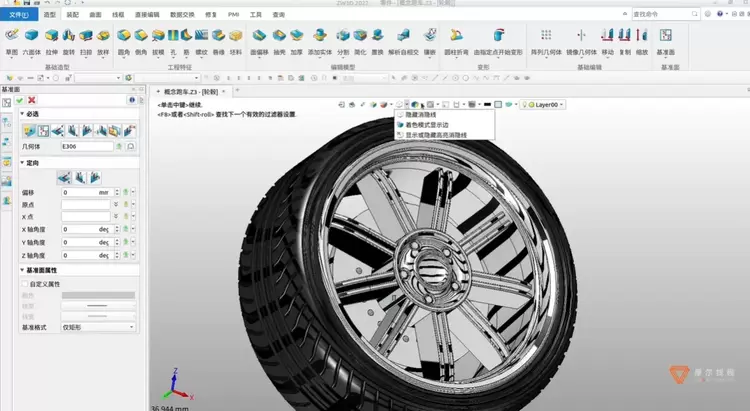Open the 基准面 (datum plane) ribbon tool
This screenshot has height=411, width=750.
click(666, 38)
